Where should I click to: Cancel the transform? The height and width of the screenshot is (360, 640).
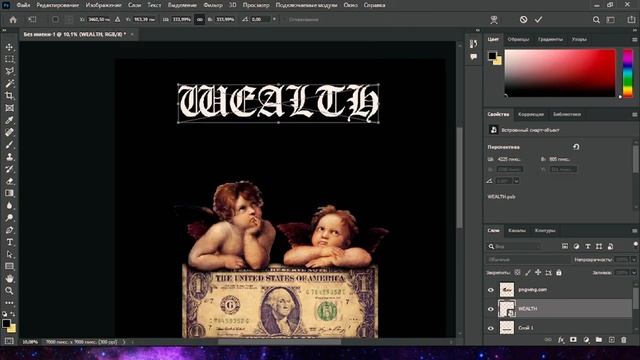click(x=524, y=20)
